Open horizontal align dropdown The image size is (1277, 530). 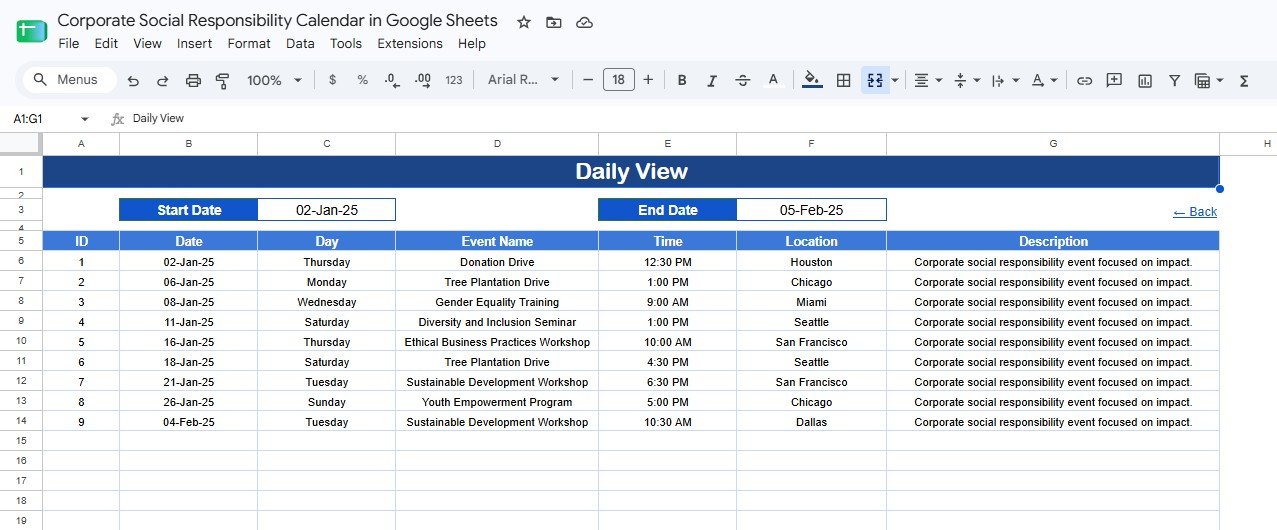click(x=928, y=80)
